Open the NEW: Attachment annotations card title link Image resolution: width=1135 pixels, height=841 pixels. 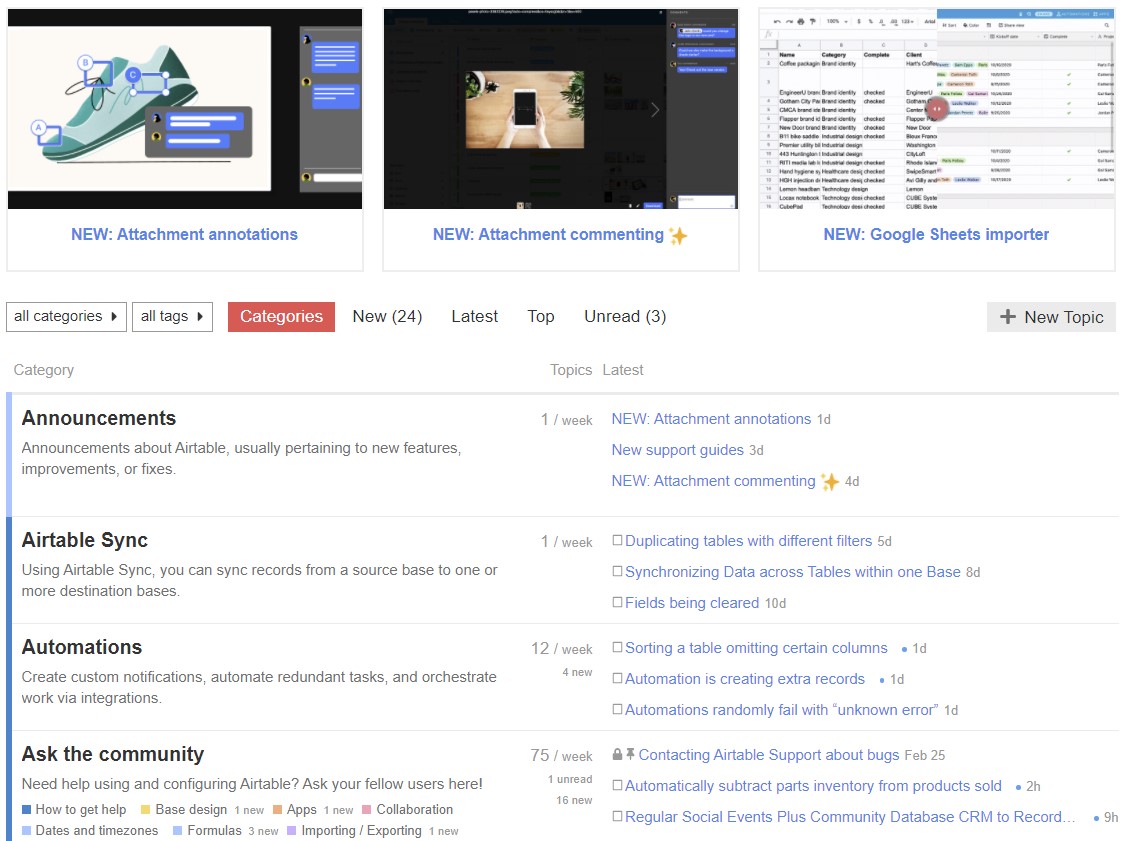tap(185, 234)
